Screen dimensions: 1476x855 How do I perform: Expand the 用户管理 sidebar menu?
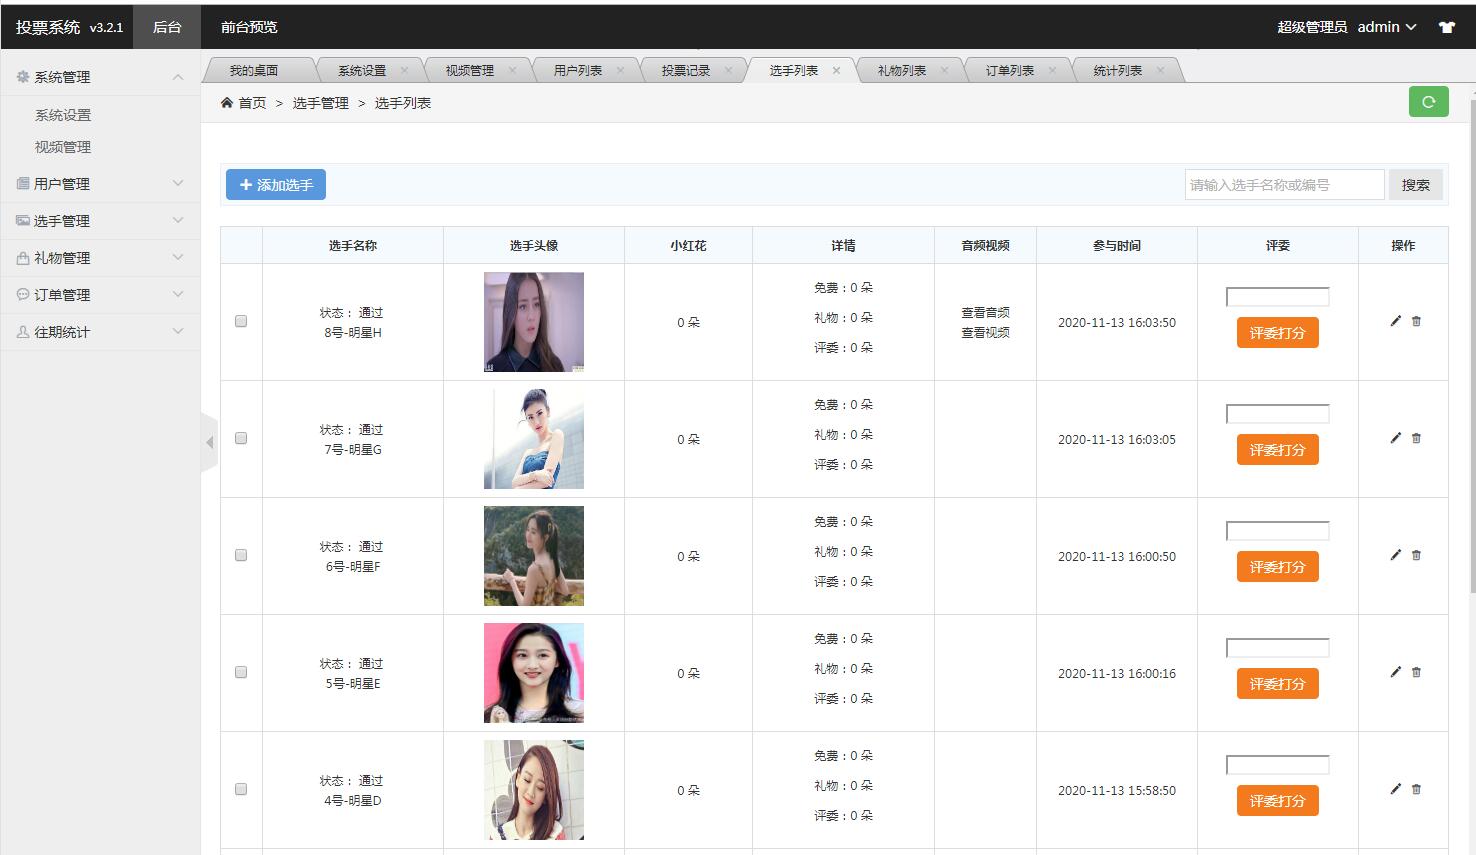100,184
